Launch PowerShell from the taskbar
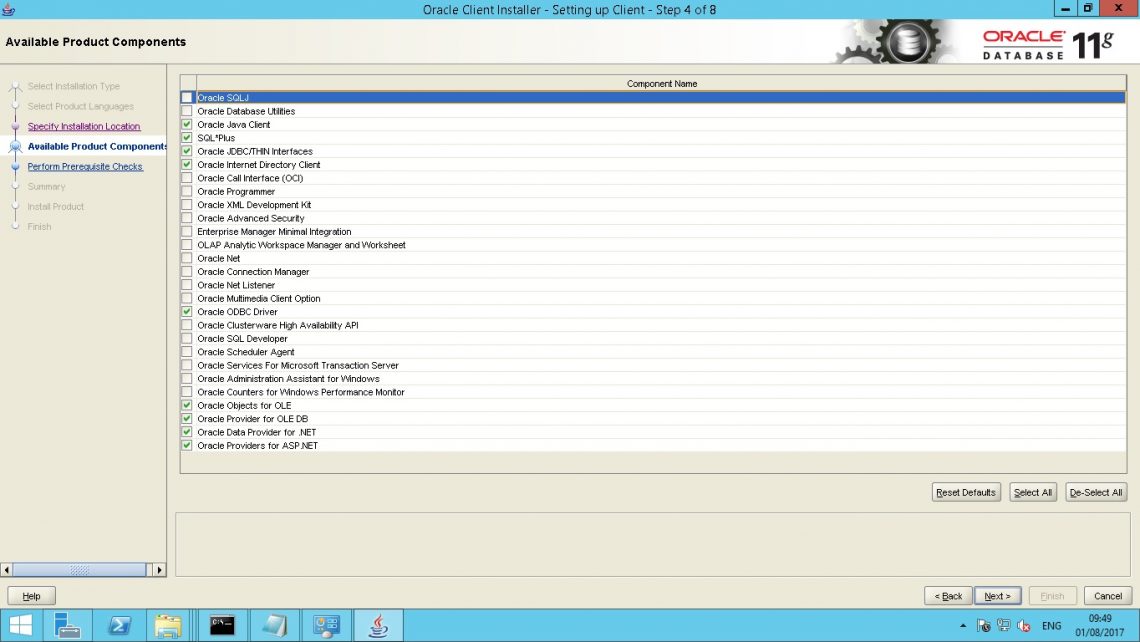 point(119,625)
